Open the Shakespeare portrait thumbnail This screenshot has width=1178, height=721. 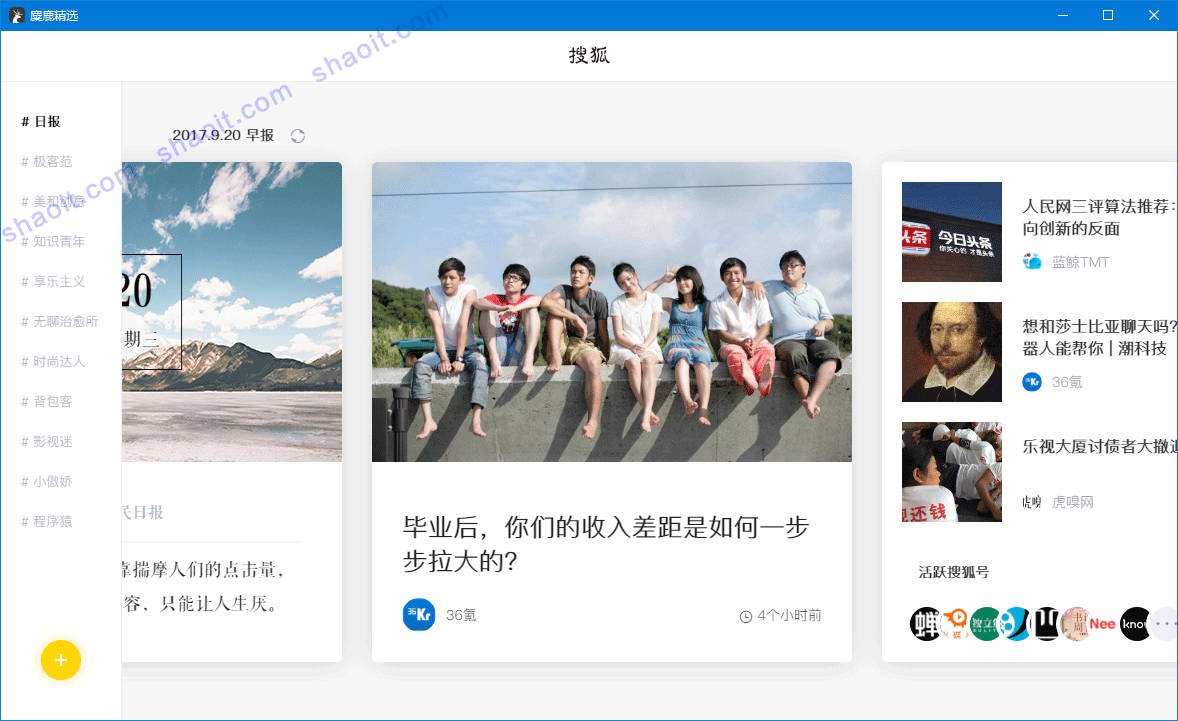click(952, 352)
